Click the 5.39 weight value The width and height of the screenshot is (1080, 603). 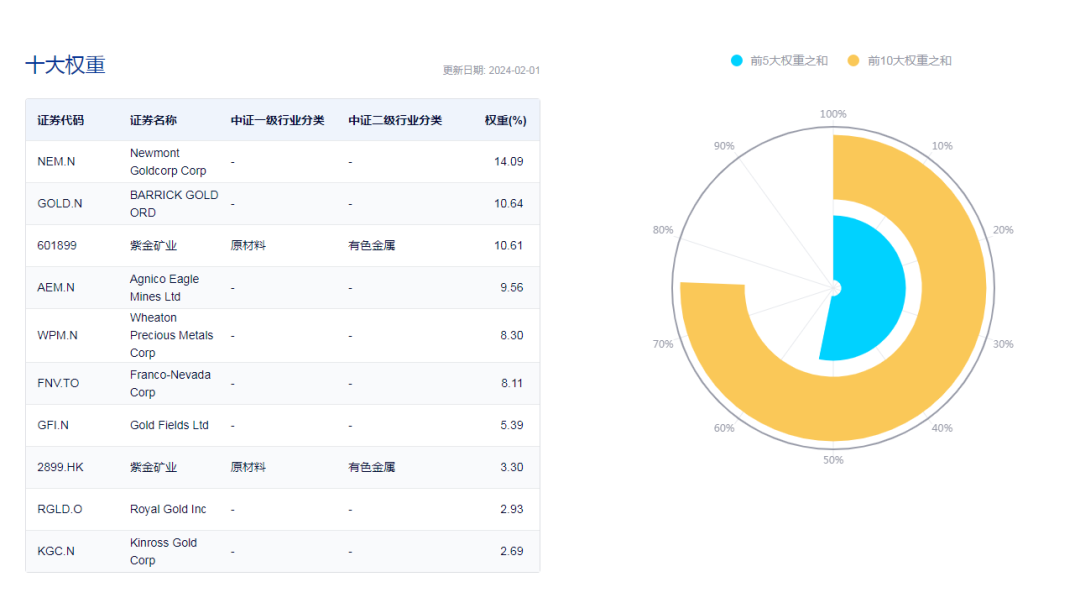click(512, 425)
